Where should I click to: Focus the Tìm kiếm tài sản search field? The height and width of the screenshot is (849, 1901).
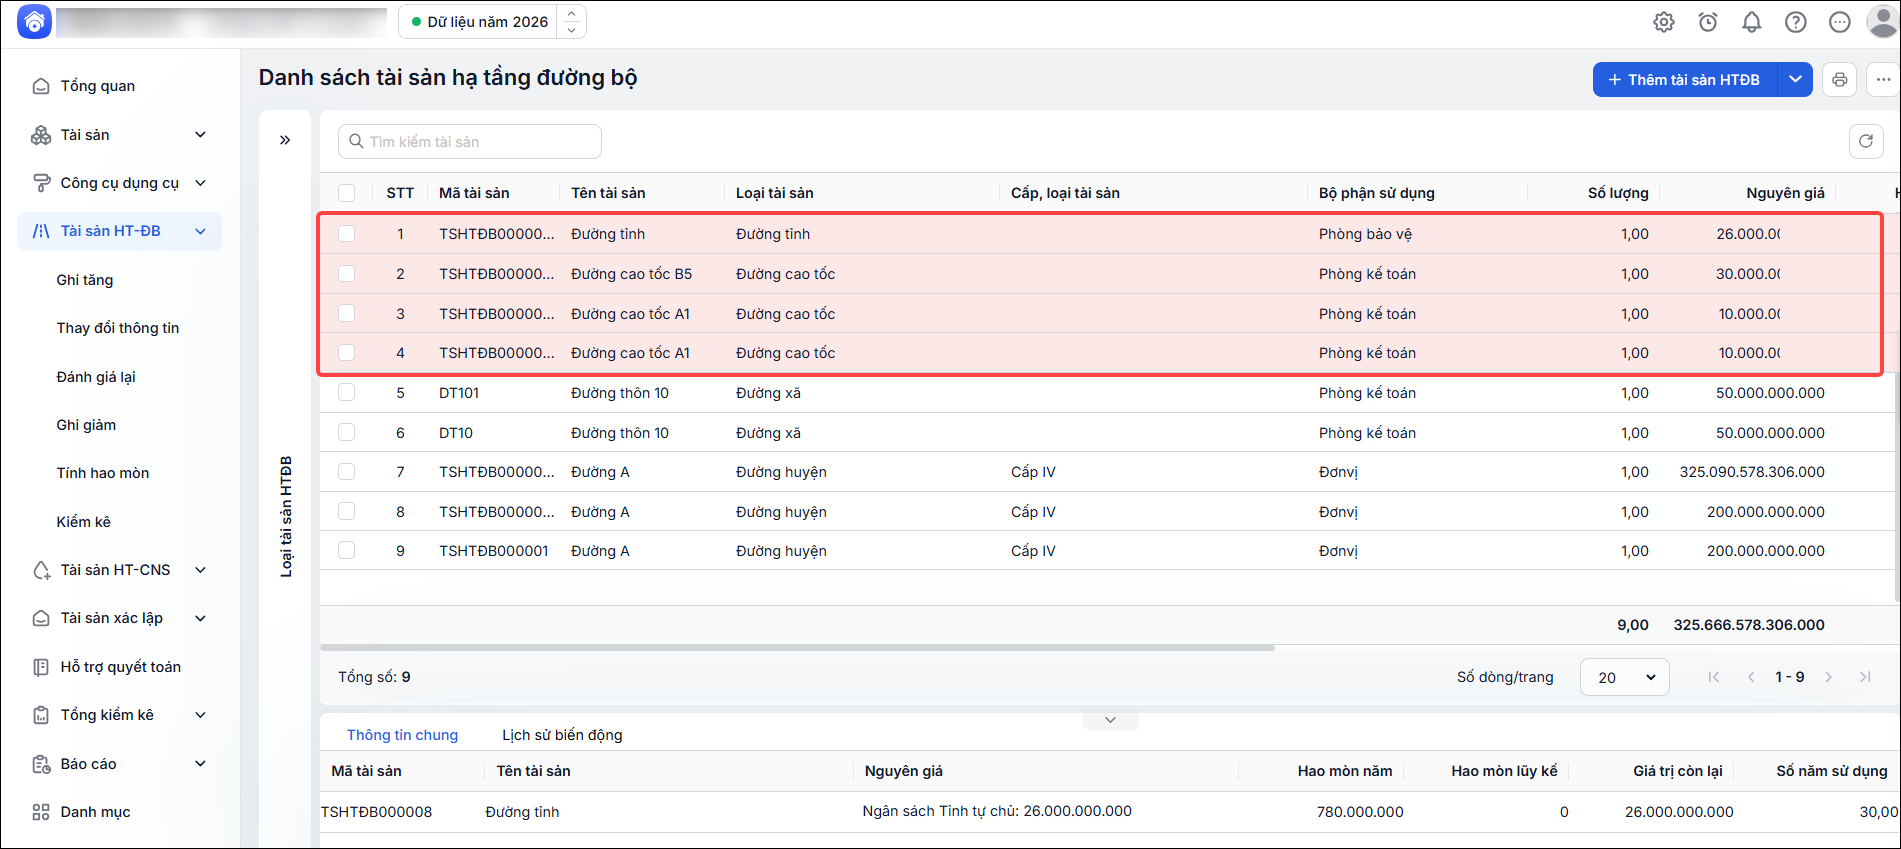pyautogui.click(x=470, y=142)
